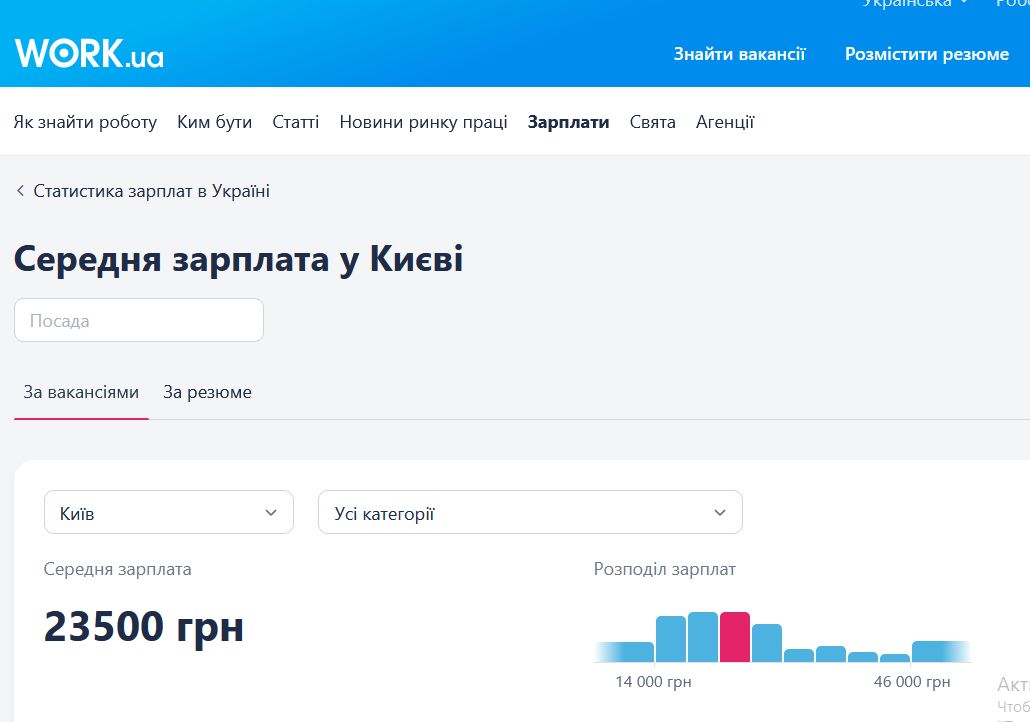Click the back chevron before Статистика зарплат
Screen dimensions: 1030x722
(20, 191)
